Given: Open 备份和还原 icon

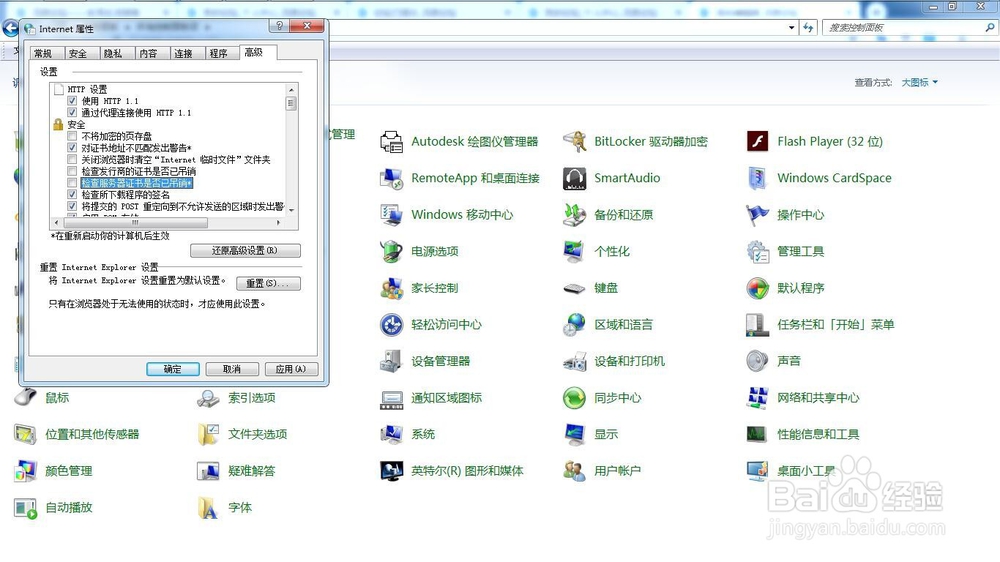Looking at the screenshot, I should (575, 215).
